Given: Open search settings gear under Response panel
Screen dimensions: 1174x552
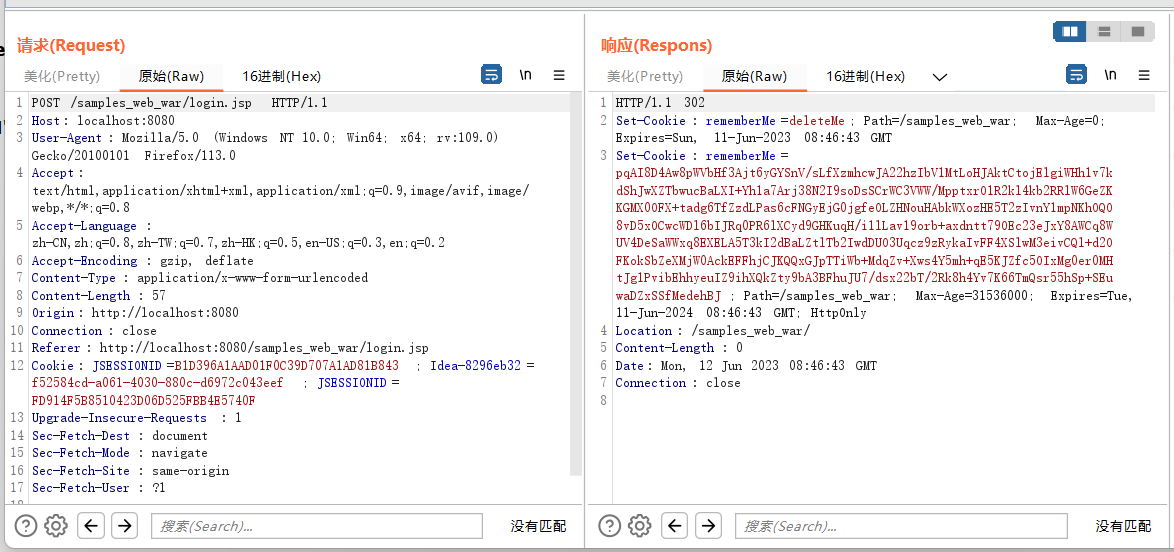Looking at the screenshot, I should (640, 526).
